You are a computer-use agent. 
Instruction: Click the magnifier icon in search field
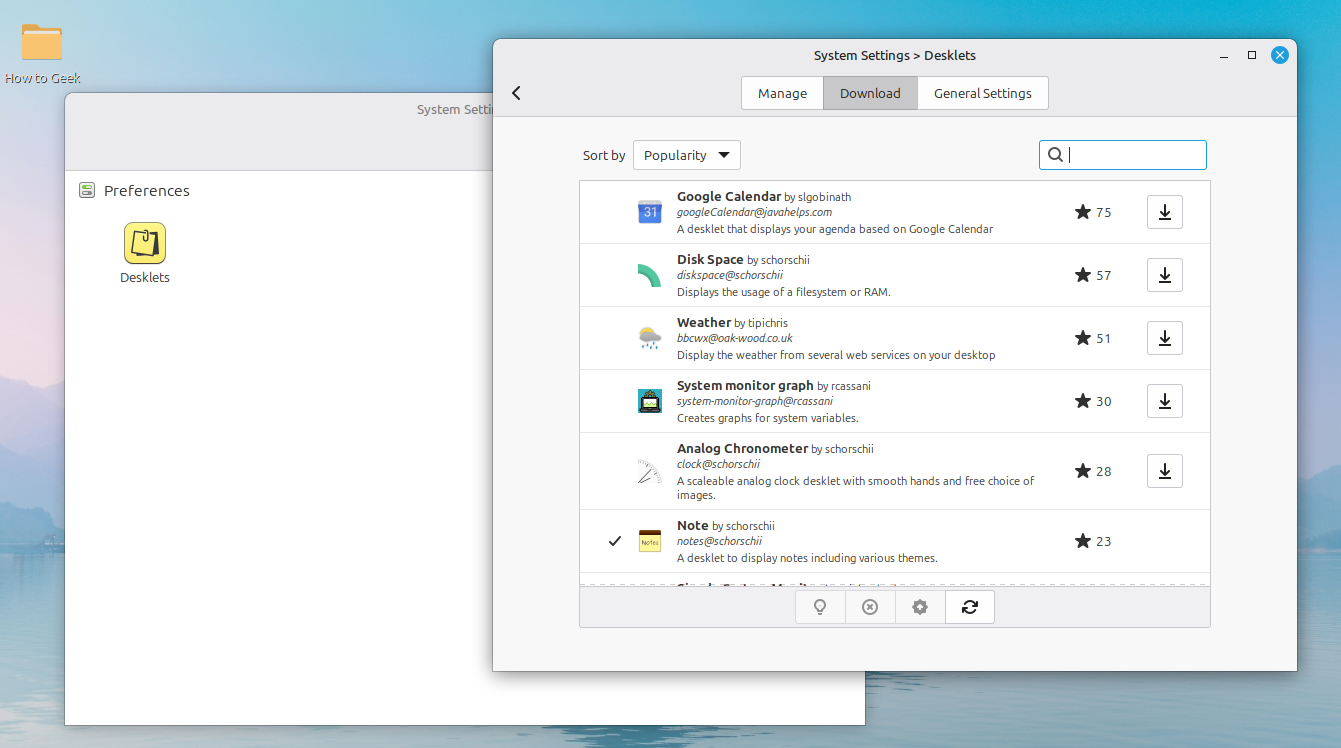[x=1055, y=155]
